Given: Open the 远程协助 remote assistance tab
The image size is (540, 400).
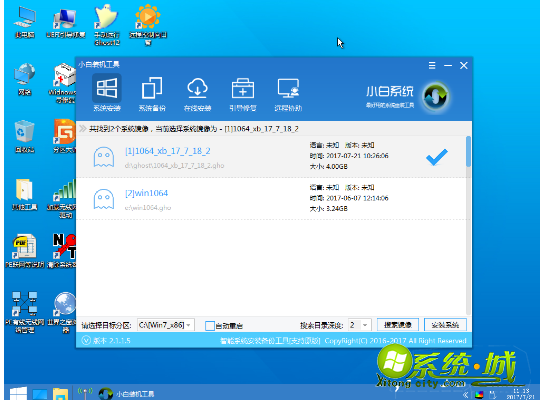Looking at the screenshot, I should [288, 94].
